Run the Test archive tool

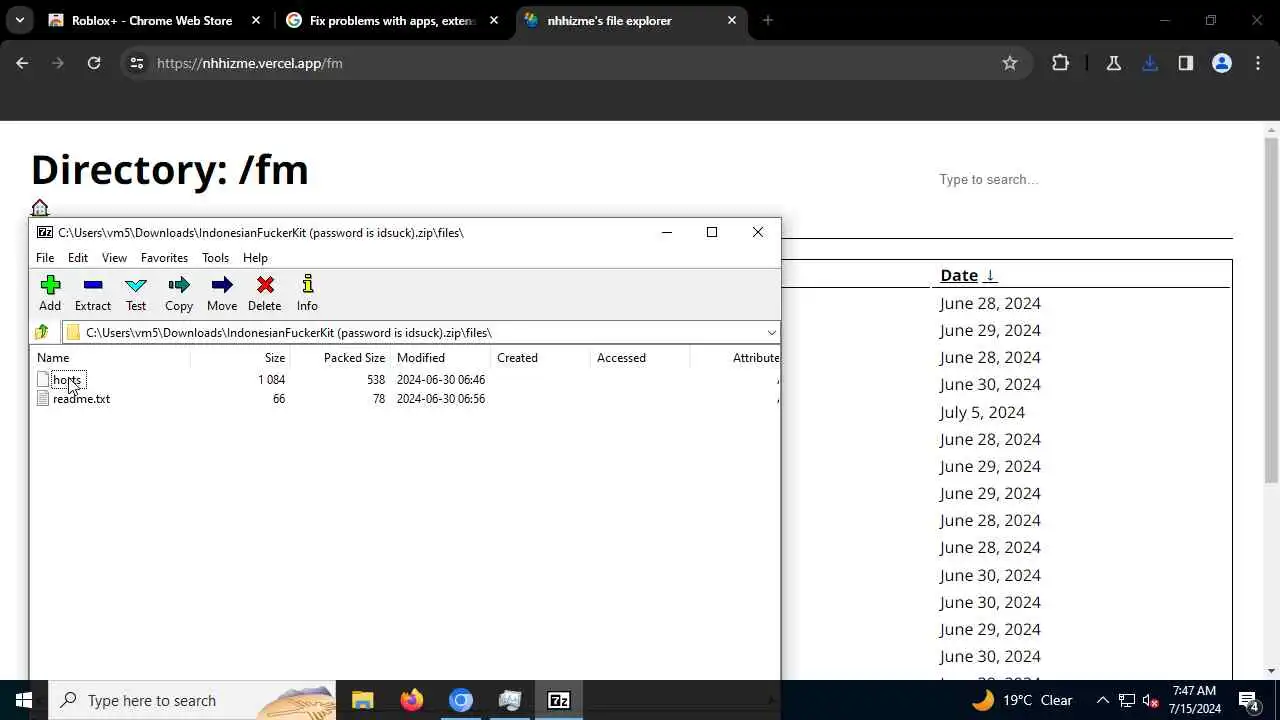point(136,294)
